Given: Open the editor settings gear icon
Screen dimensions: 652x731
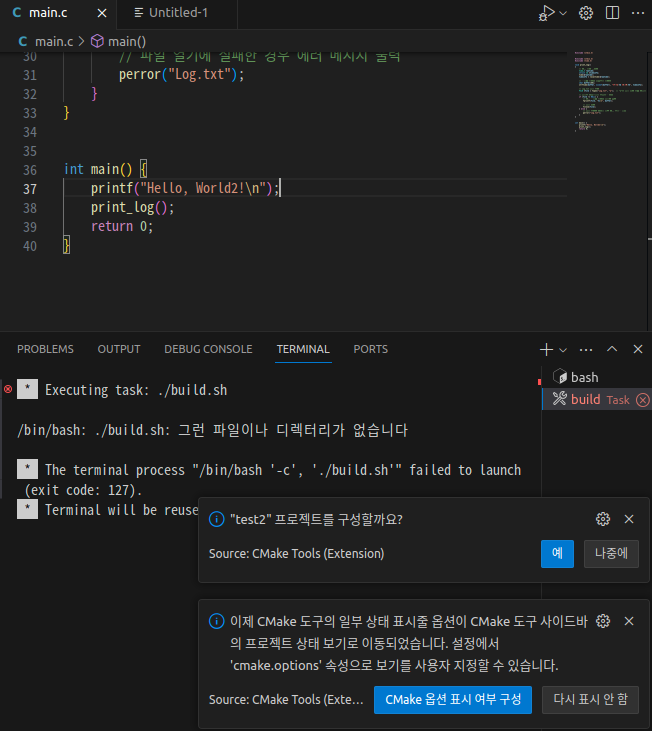Looking at the screenshot, I should coord(586,13).
